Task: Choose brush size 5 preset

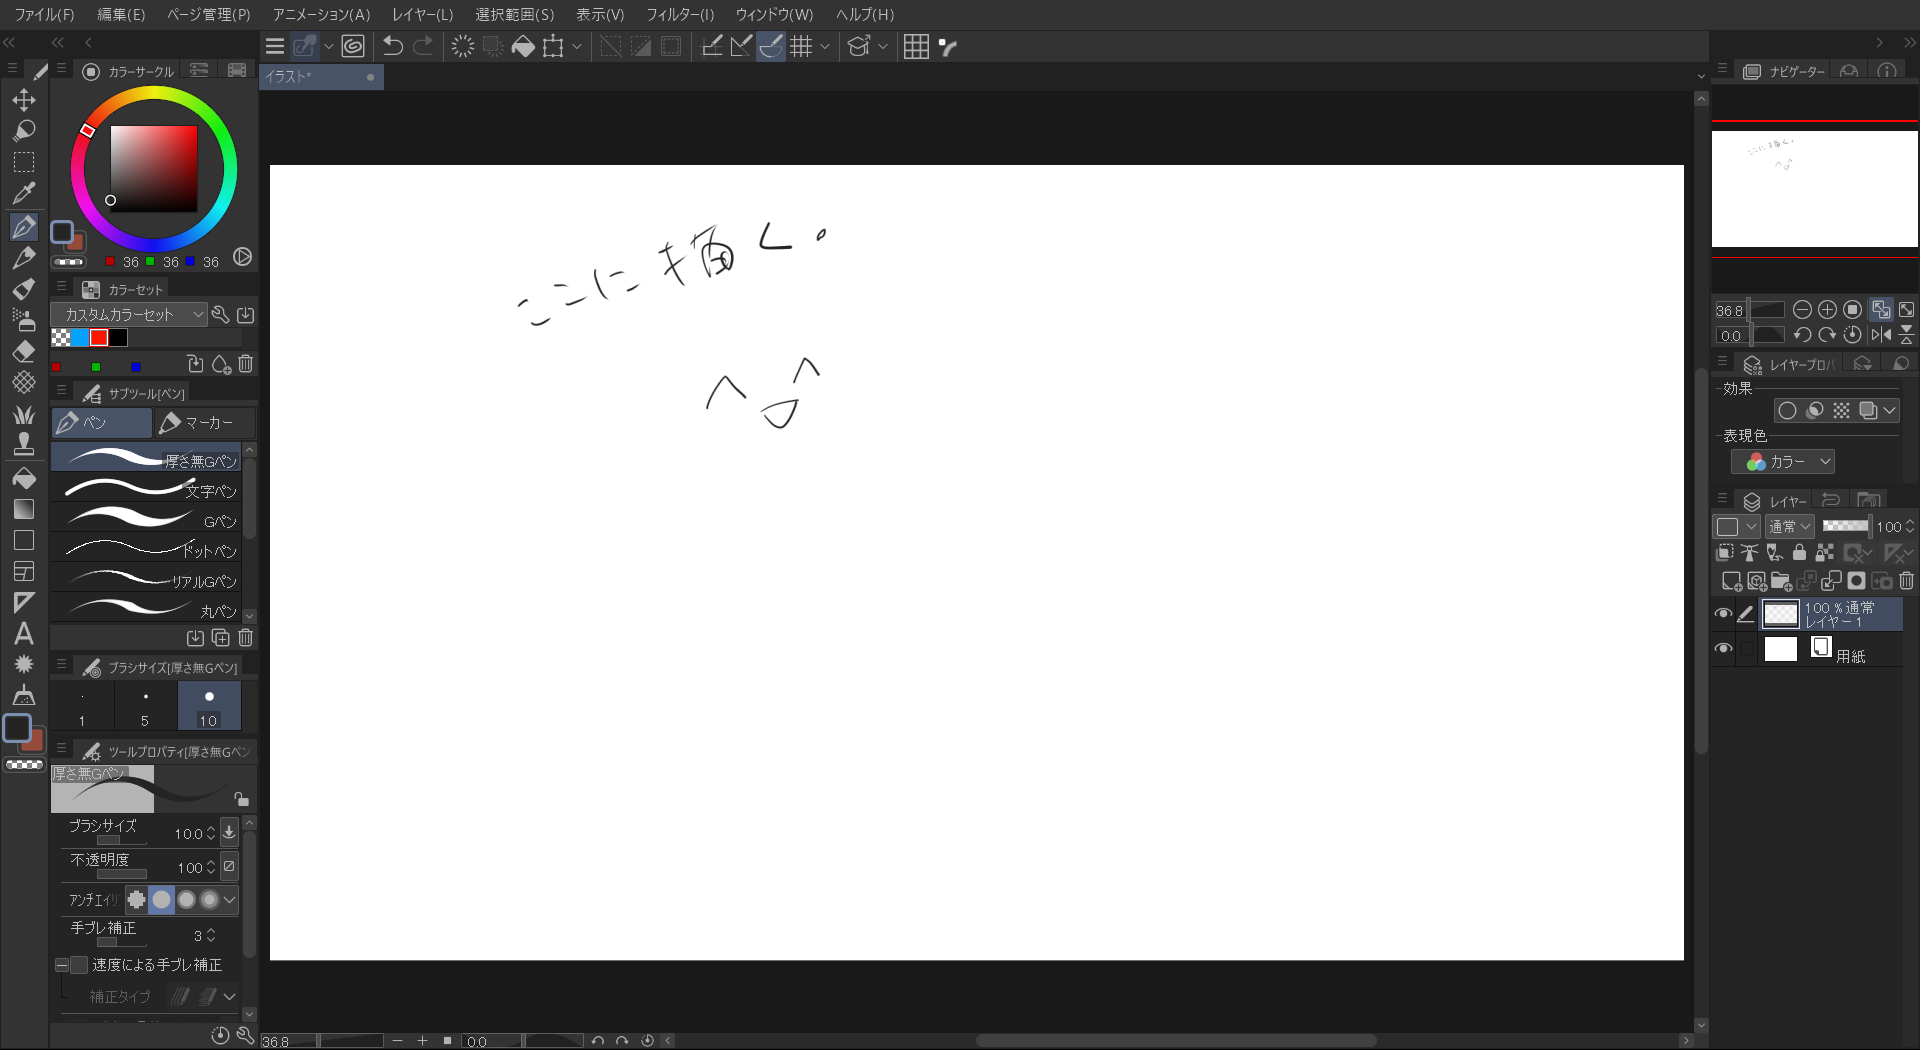Action: point(145,706)
